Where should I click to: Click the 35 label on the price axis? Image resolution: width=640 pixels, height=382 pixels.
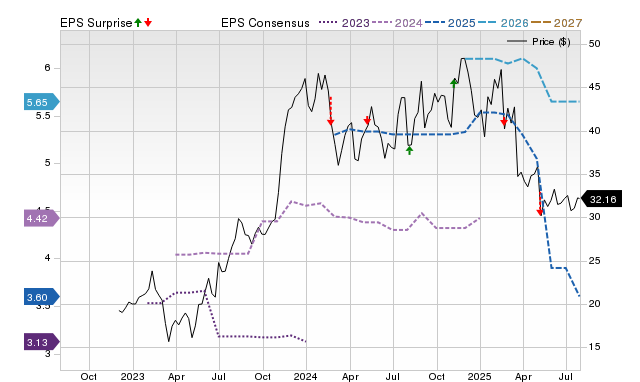(x=595, y=174)
